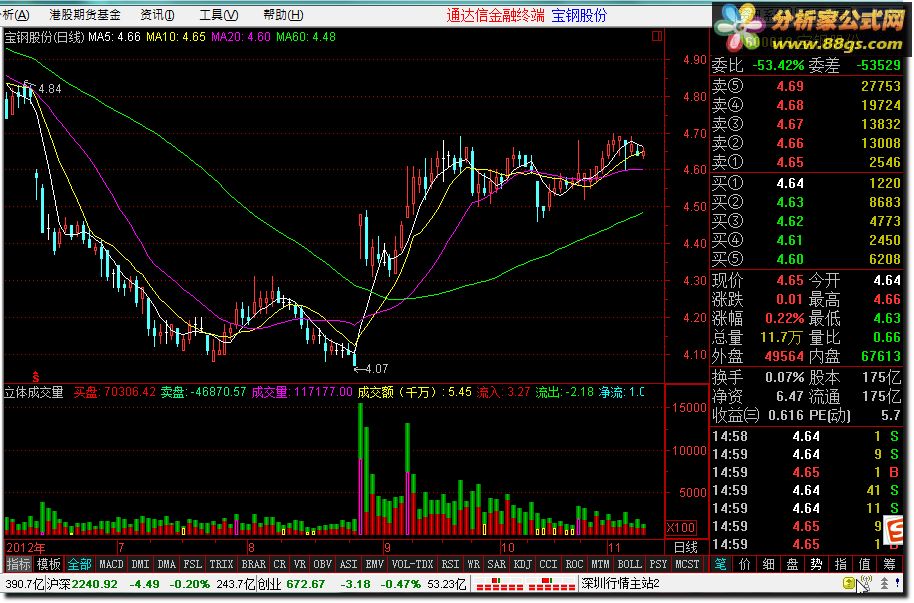Select the 盘 tab in quote panel

click(x=792, y=564)
